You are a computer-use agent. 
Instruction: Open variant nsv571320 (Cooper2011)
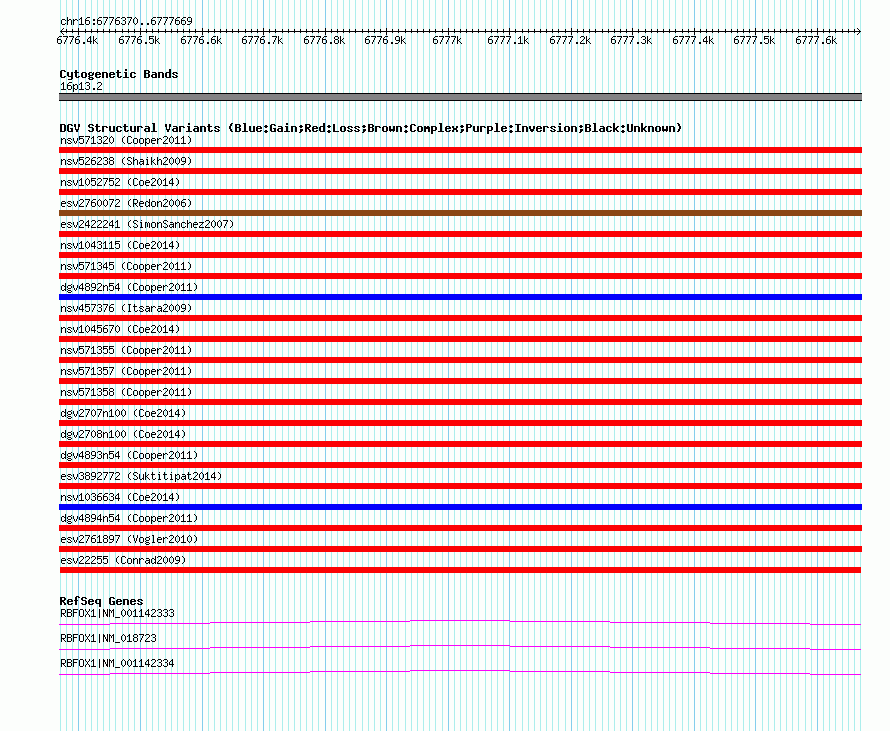[x=126, y=140]
